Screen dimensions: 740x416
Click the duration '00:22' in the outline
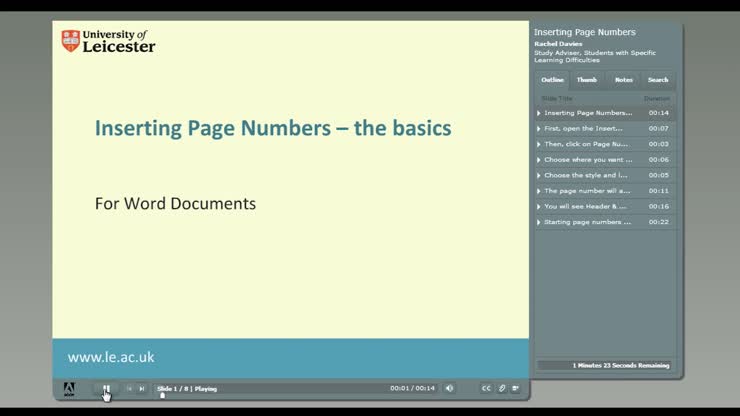click(658, 222)
